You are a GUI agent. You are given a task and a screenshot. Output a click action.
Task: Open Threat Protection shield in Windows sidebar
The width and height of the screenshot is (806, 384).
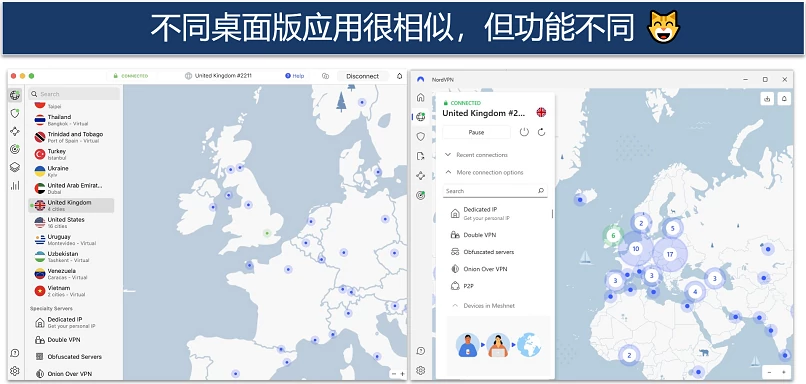coord(420,136)
